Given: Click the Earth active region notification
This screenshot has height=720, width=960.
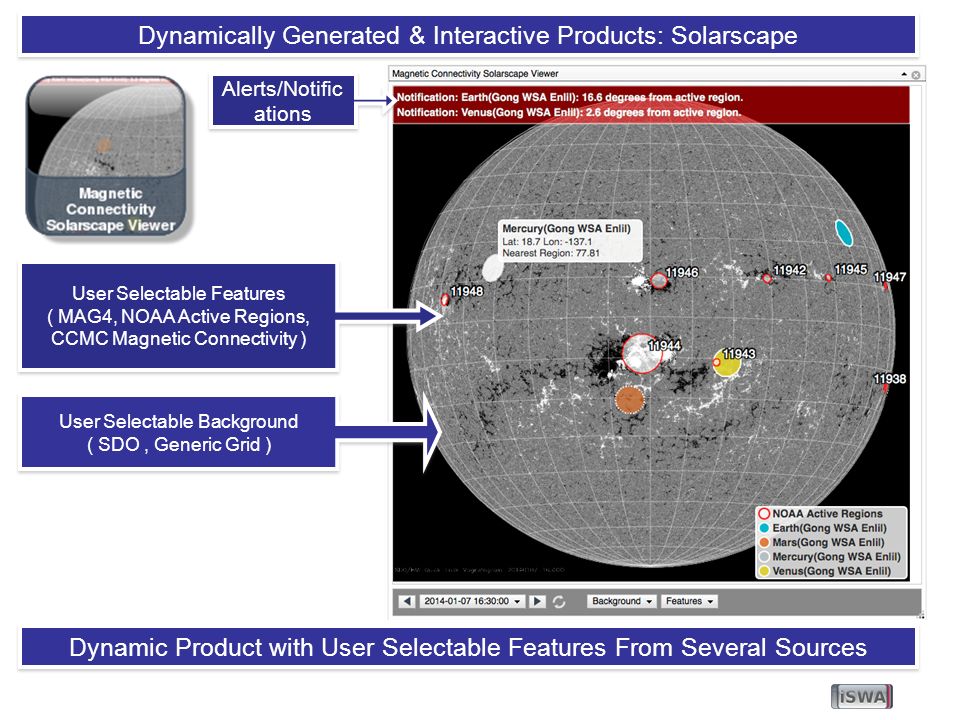Looking at the screenshot, I should (x=569, y=97).
